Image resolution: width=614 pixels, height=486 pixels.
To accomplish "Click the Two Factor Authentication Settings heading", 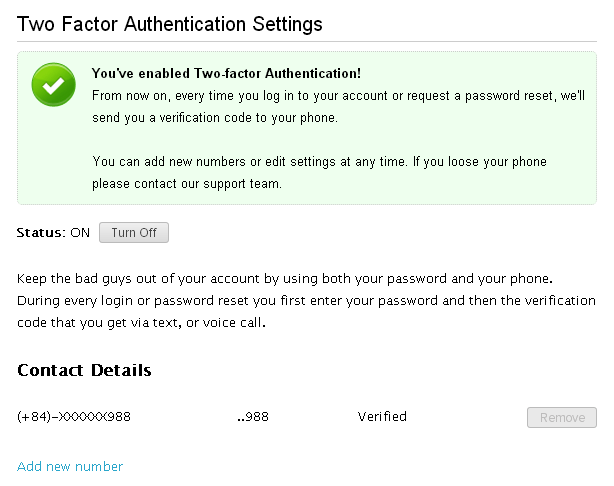I will (x=170, y=24).
